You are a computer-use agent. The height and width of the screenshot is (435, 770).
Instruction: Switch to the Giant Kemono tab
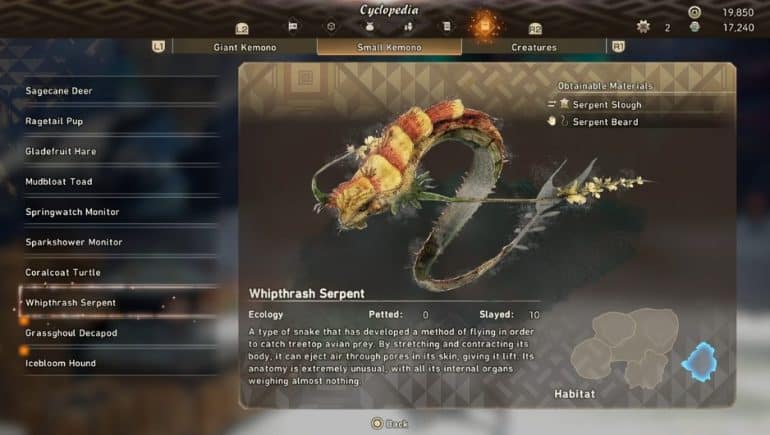[x=245, y=47]
